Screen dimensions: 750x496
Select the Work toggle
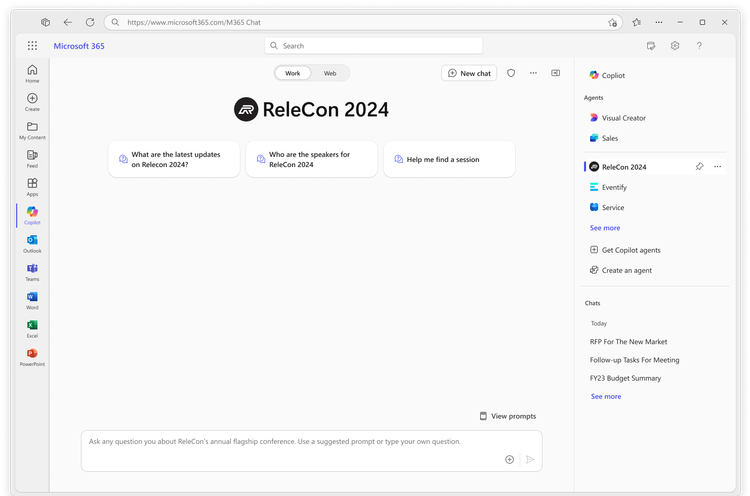click(293, 73)
